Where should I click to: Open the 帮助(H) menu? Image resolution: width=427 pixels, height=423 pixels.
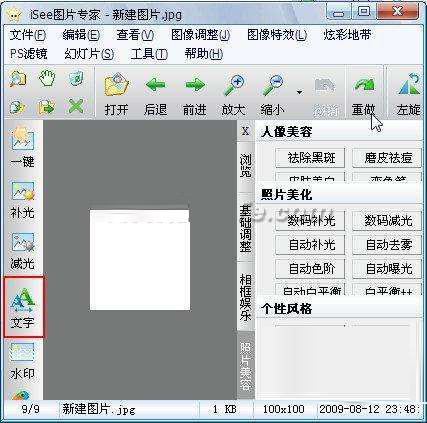204,54
